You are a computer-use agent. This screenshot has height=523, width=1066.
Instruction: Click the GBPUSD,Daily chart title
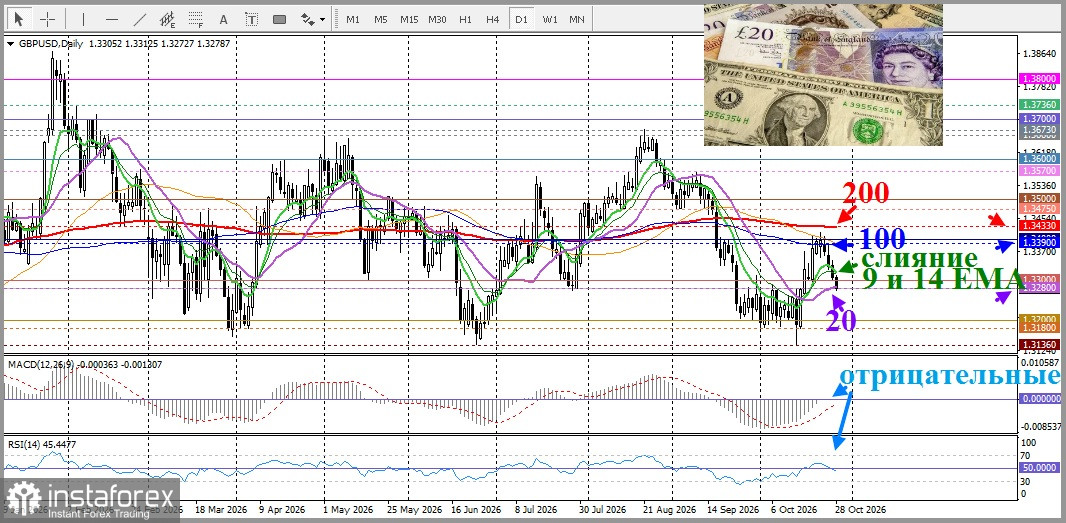point(49,44)
